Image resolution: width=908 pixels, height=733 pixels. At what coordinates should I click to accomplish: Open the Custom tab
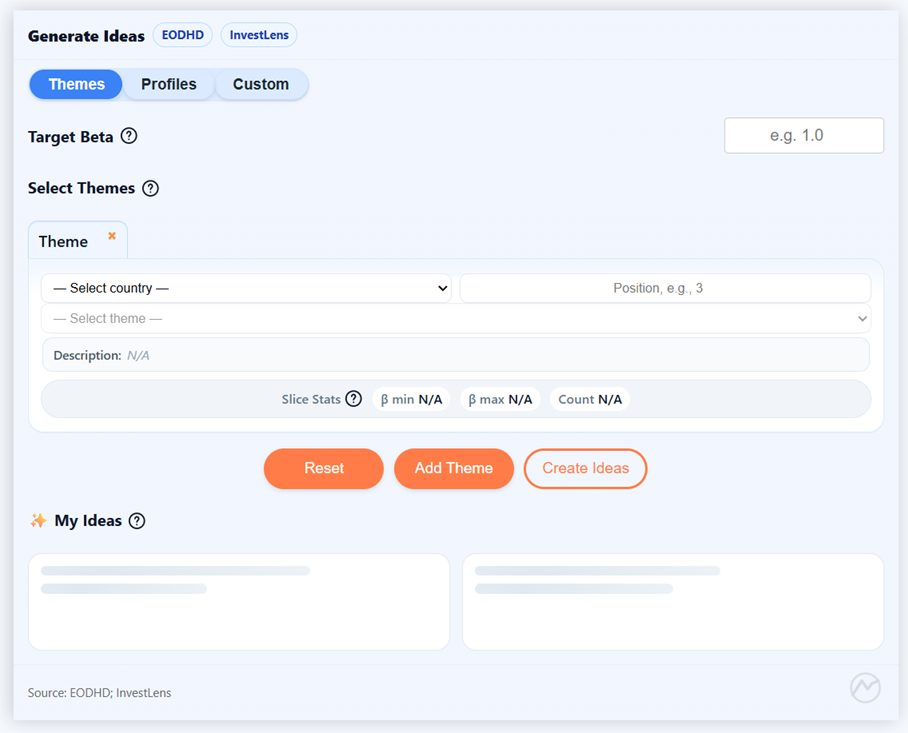tap(261, 84)
